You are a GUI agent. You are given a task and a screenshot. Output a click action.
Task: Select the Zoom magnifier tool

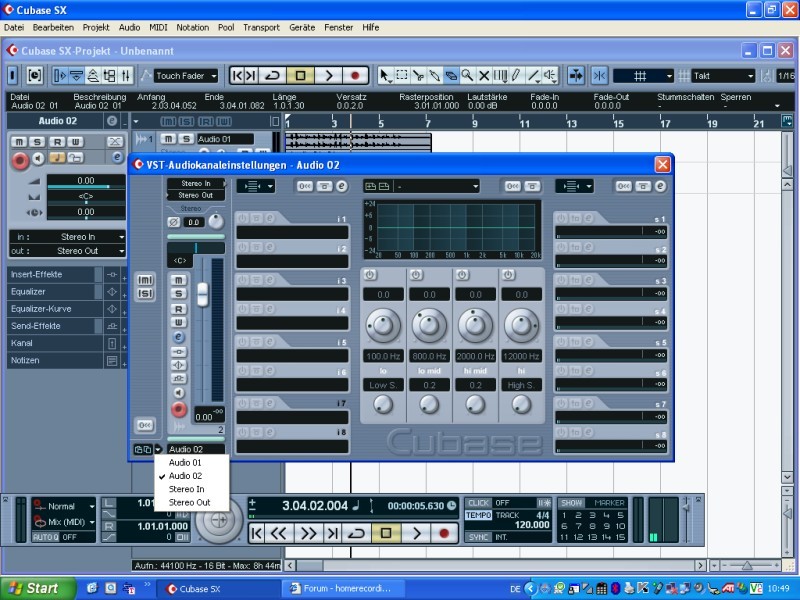pyautogui.click(x=467, y=76)
